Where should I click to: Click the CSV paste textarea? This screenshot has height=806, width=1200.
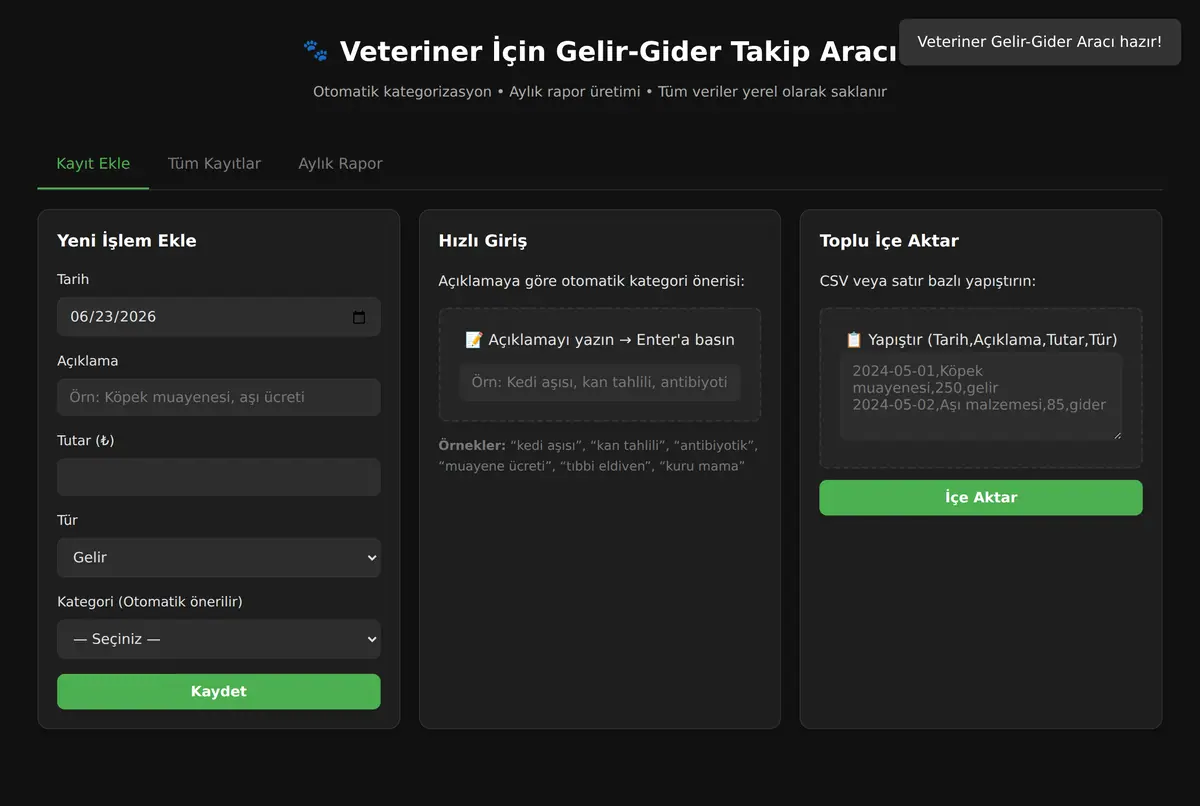981,396
